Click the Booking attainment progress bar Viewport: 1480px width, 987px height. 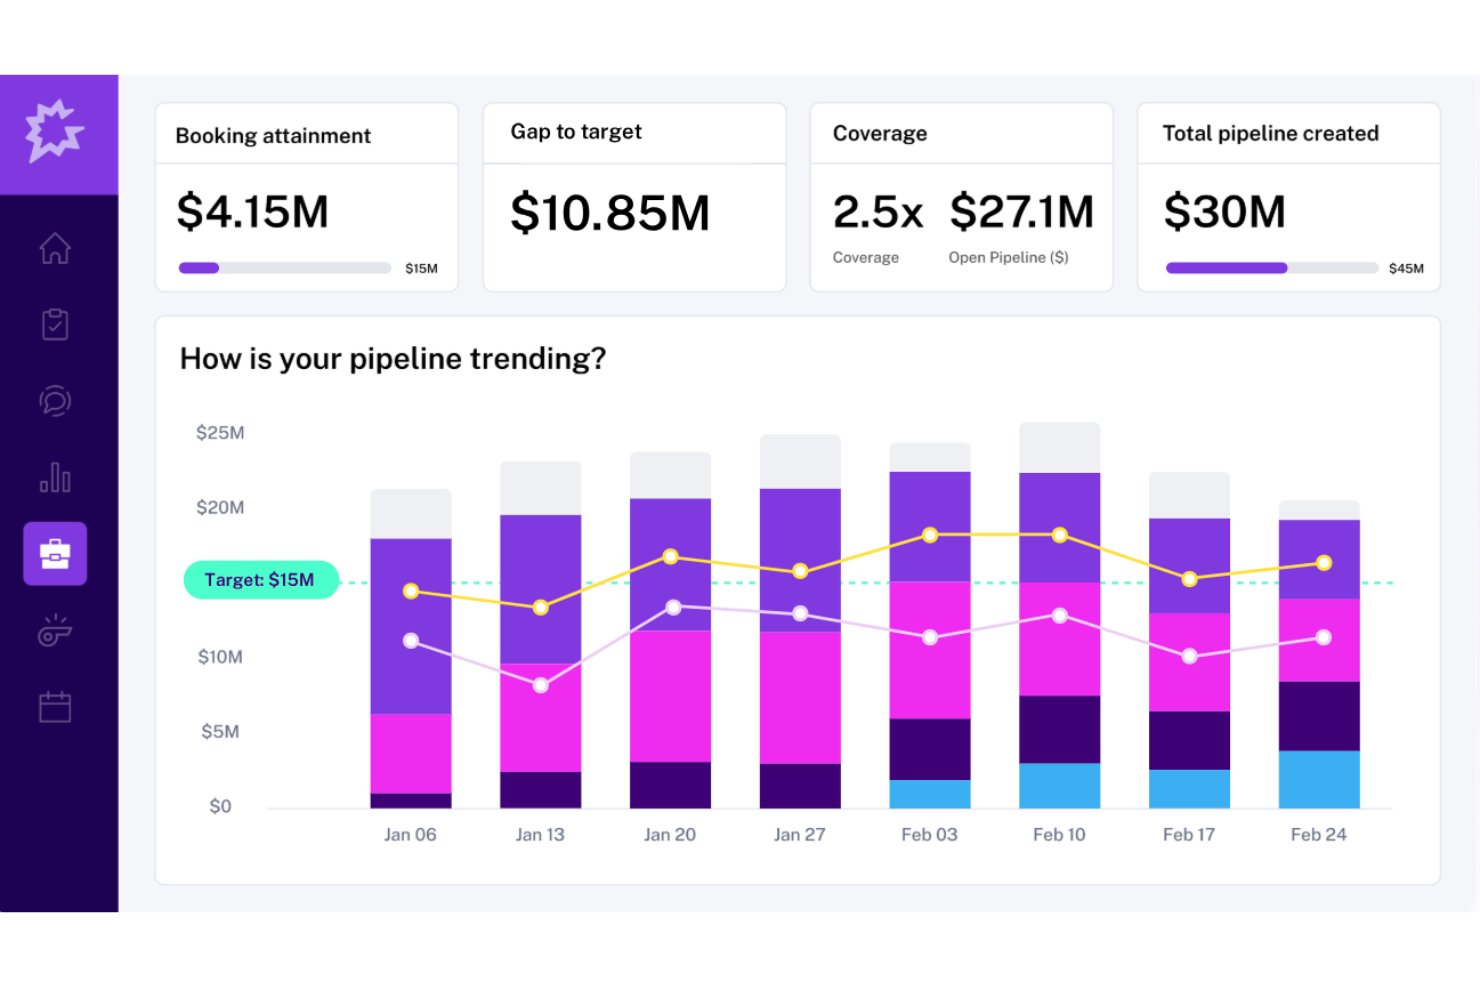[x=285, y=268]
